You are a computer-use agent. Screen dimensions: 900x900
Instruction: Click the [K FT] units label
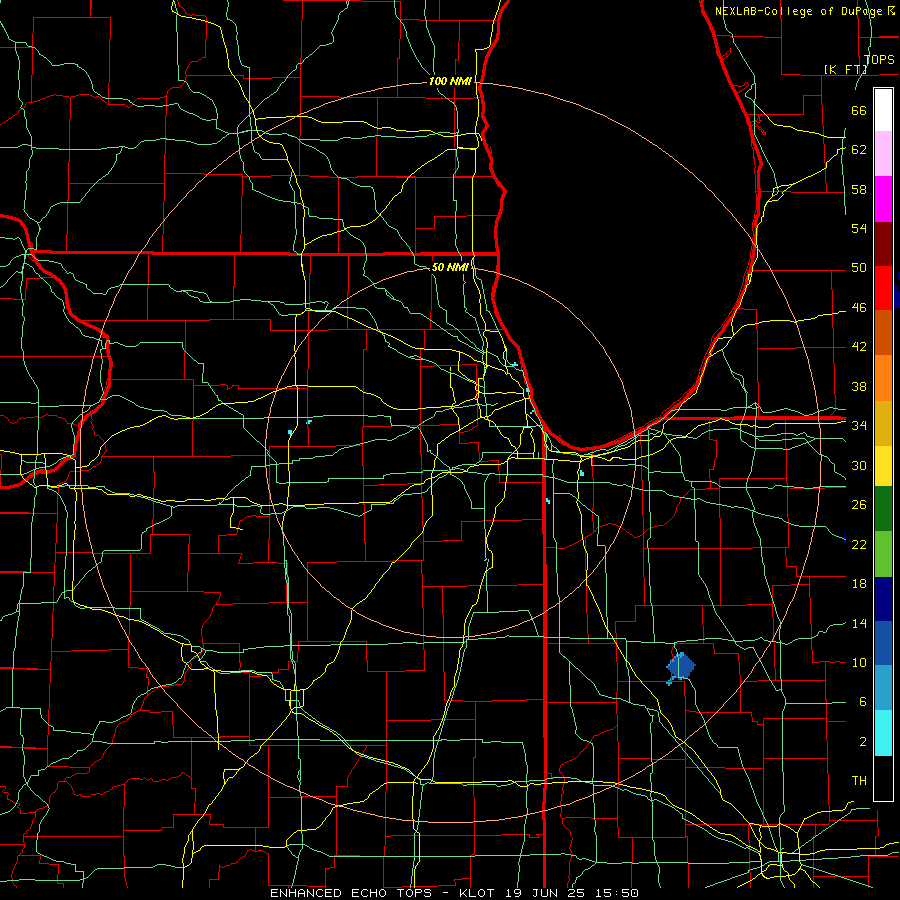(x=845, y=69)
